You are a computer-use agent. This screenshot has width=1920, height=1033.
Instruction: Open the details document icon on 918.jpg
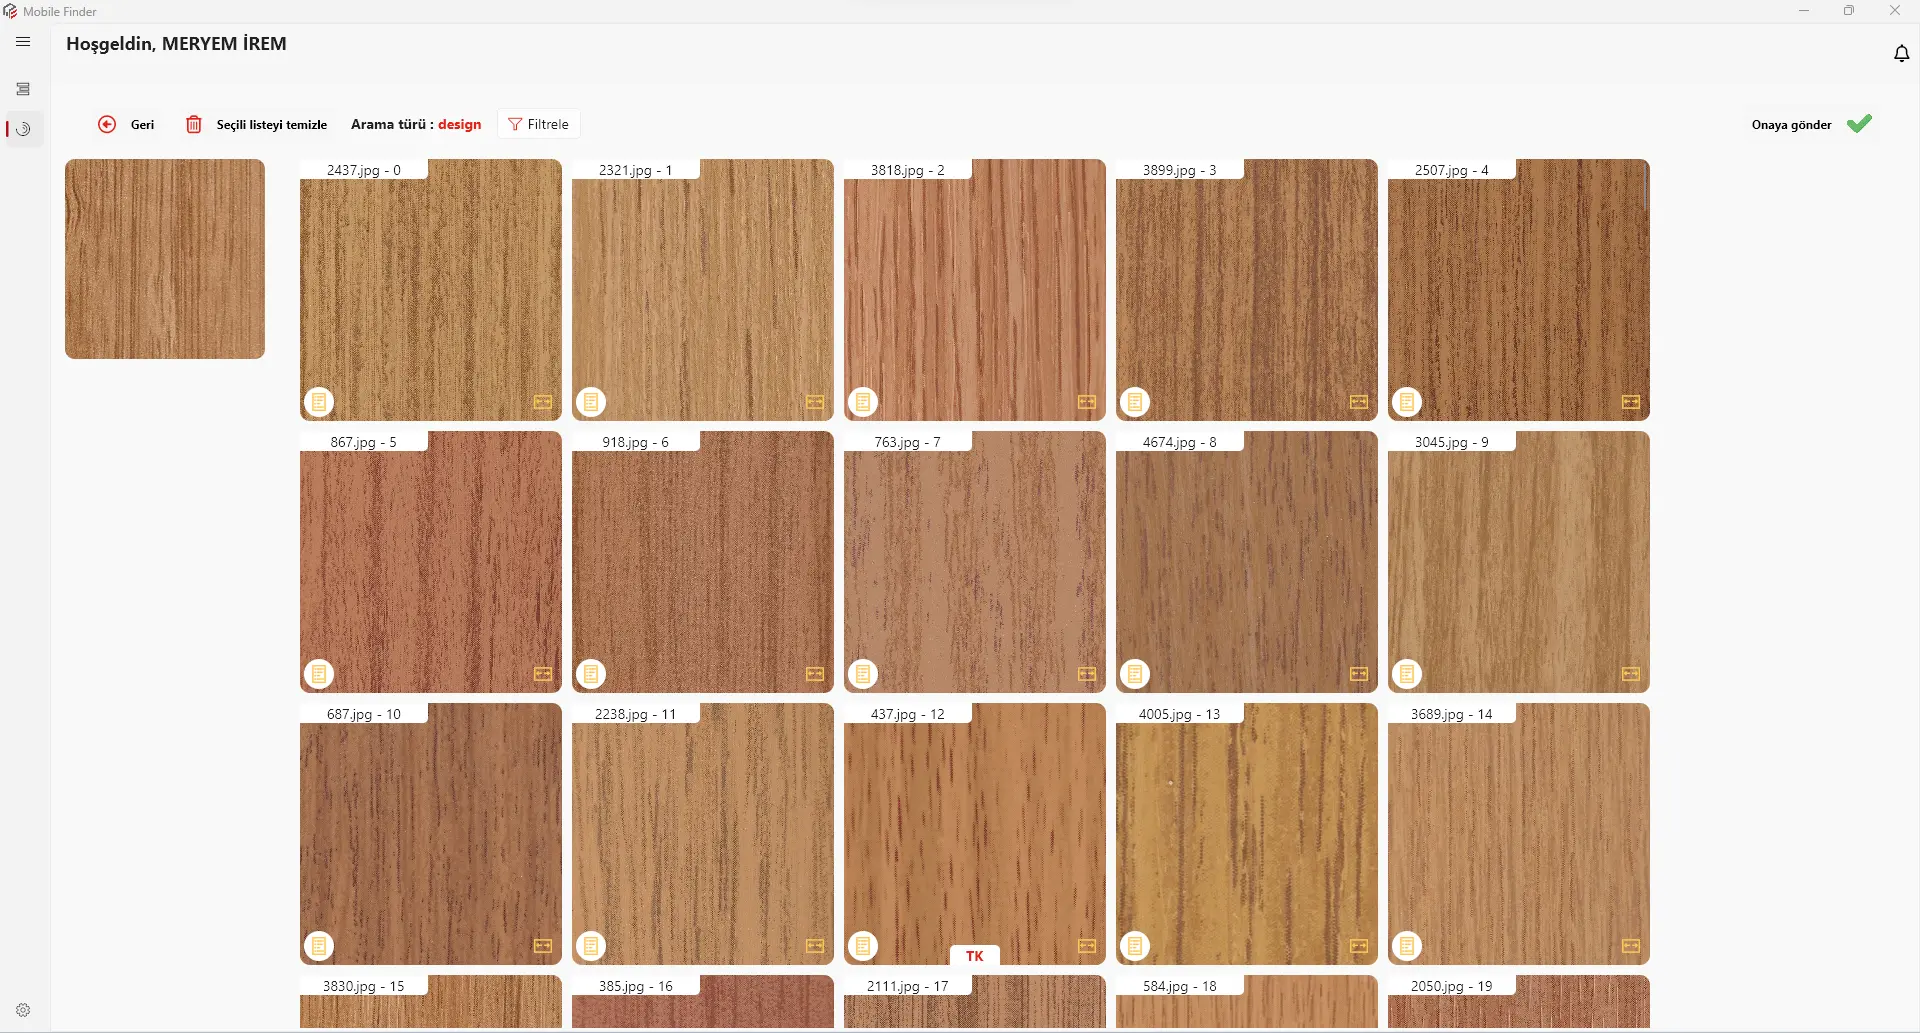point(591,674)
